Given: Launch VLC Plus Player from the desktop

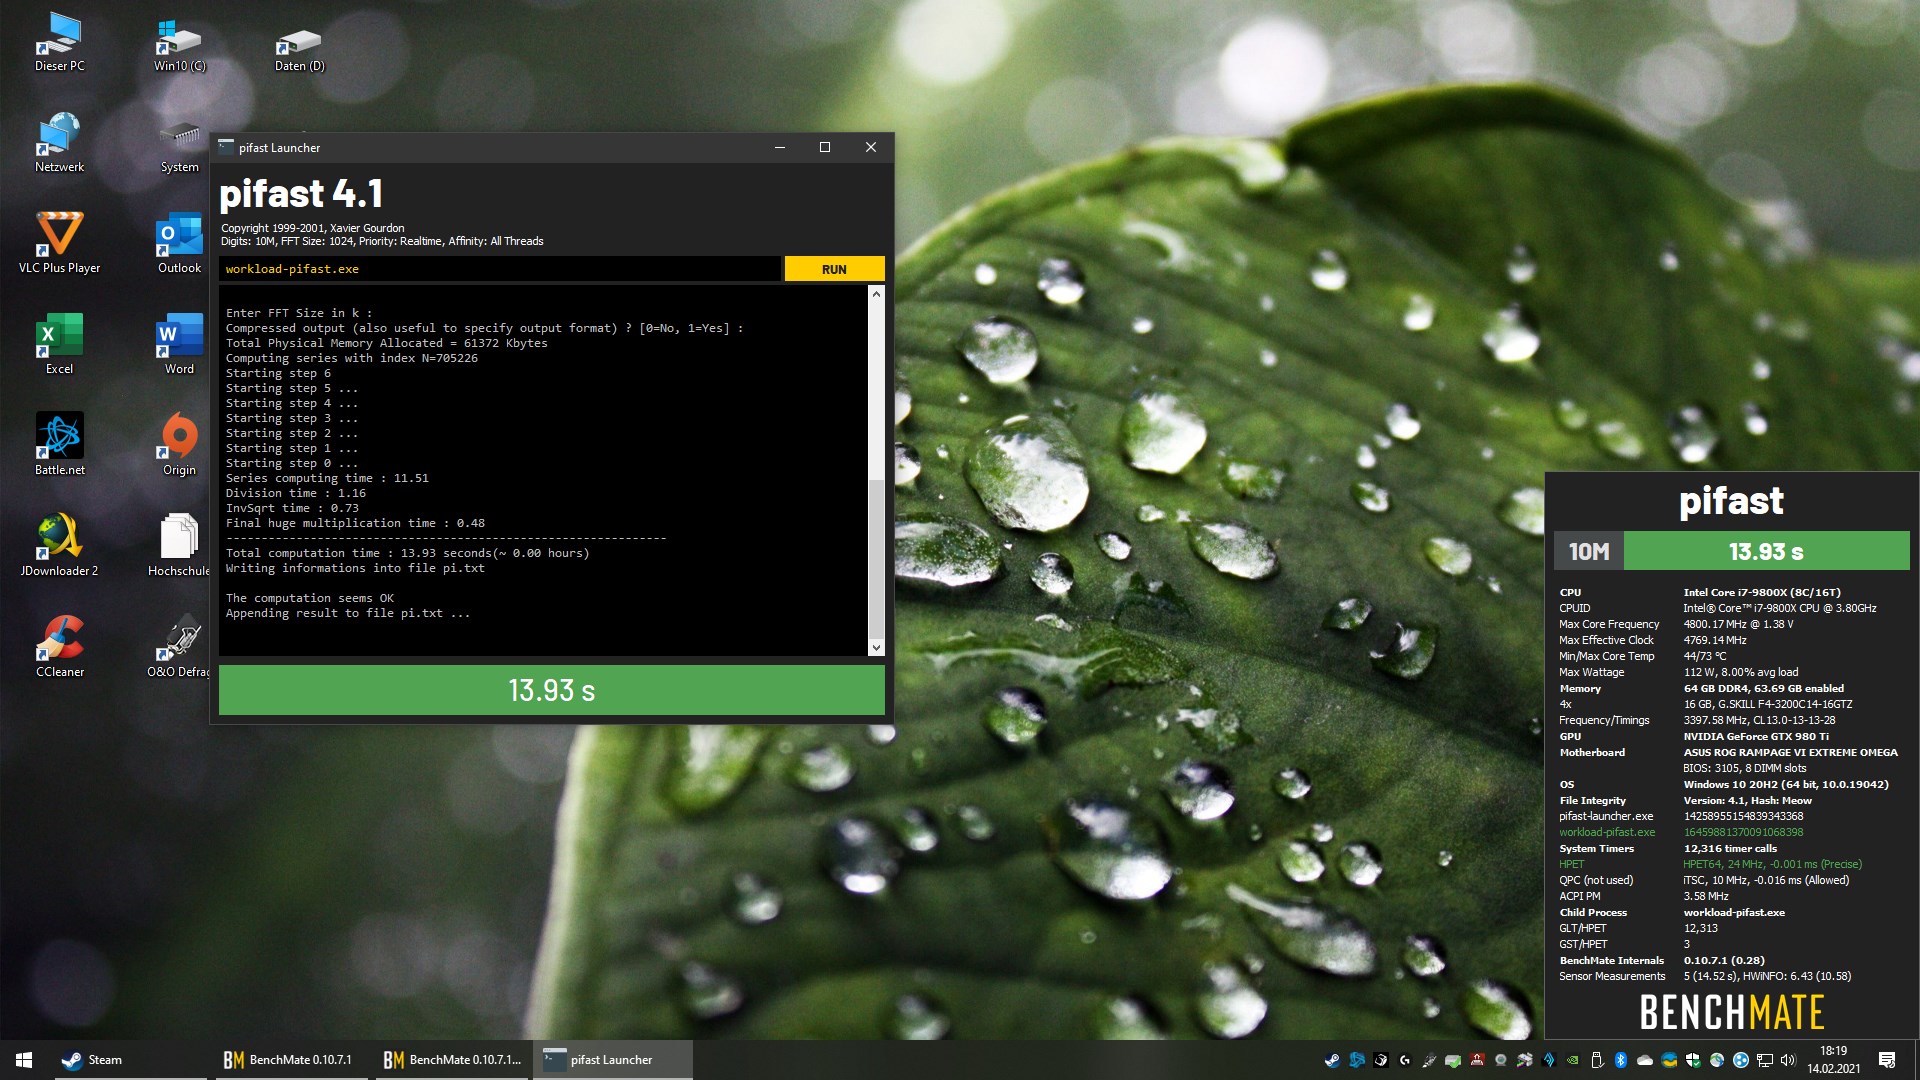Looking at the screenshot, I should (x=60, y=243).
